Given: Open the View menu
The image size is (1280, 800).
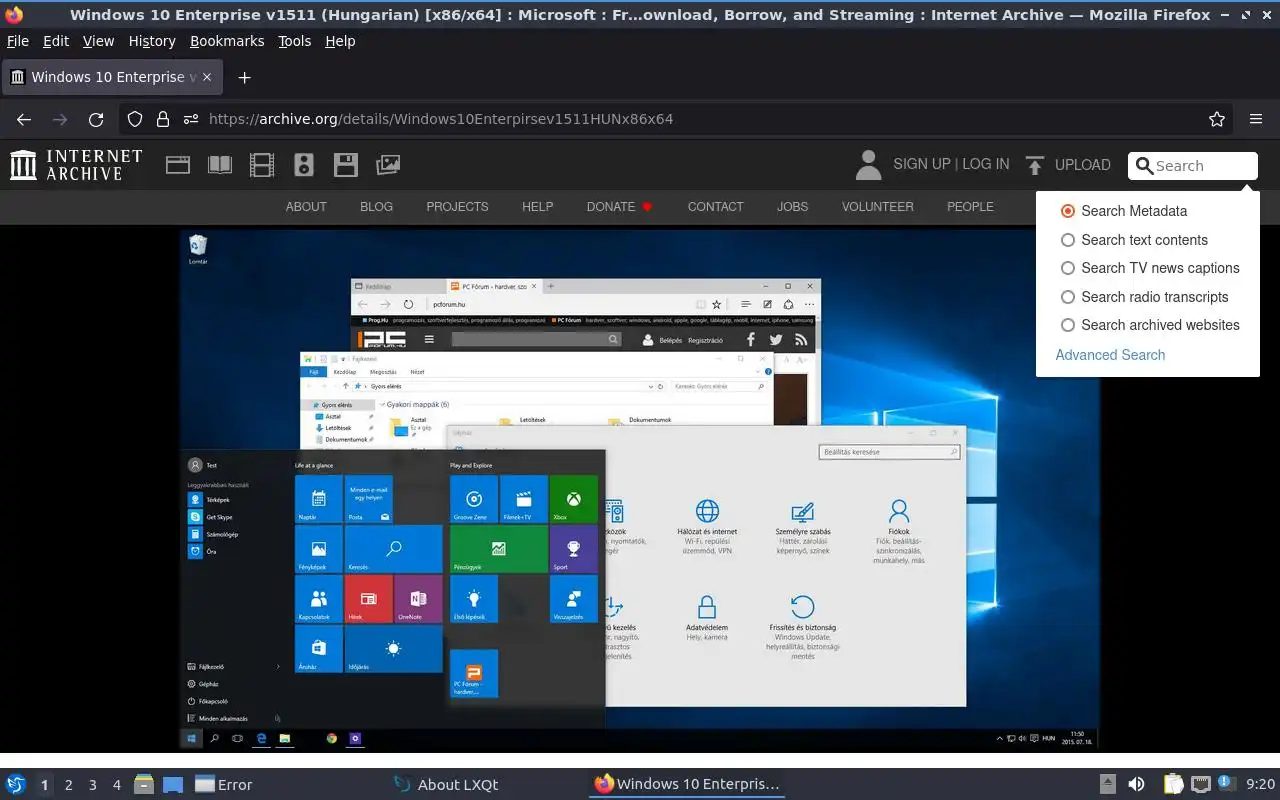Looking at the screenshot, I should click(x=98, y=41).
